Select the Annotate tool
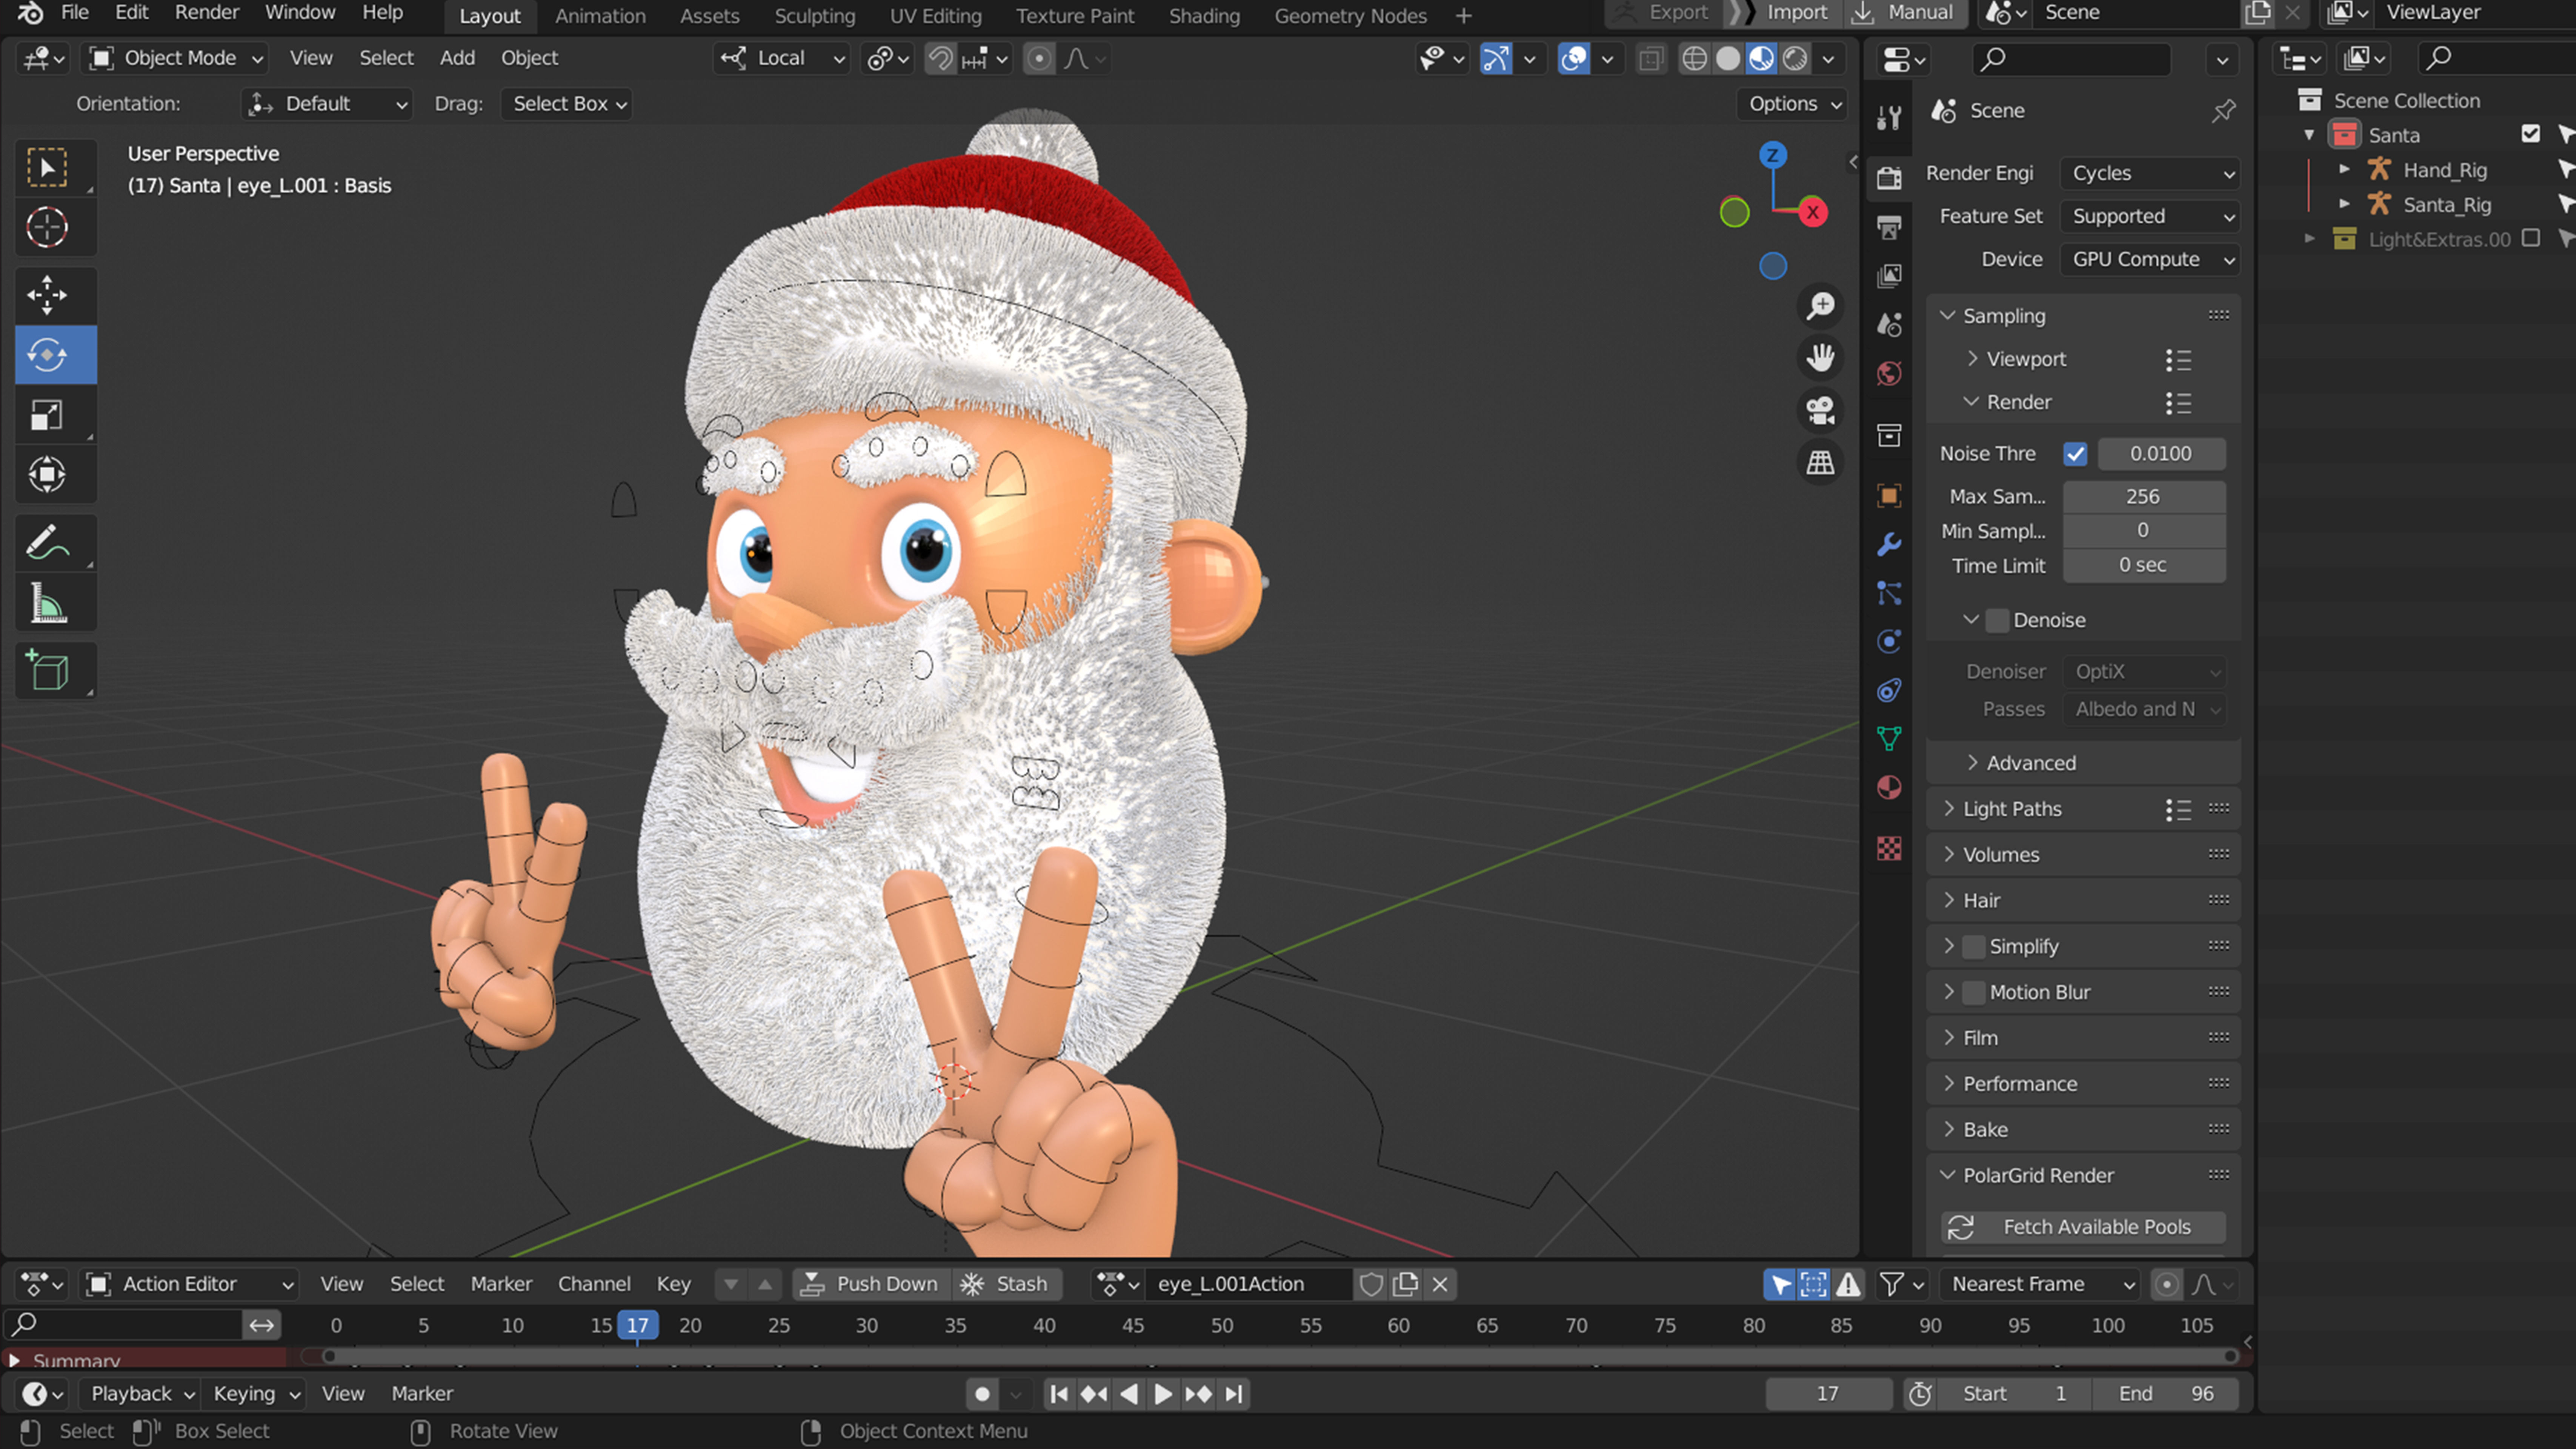The height and width of the screenshot is (1449, 2576). 47,543
